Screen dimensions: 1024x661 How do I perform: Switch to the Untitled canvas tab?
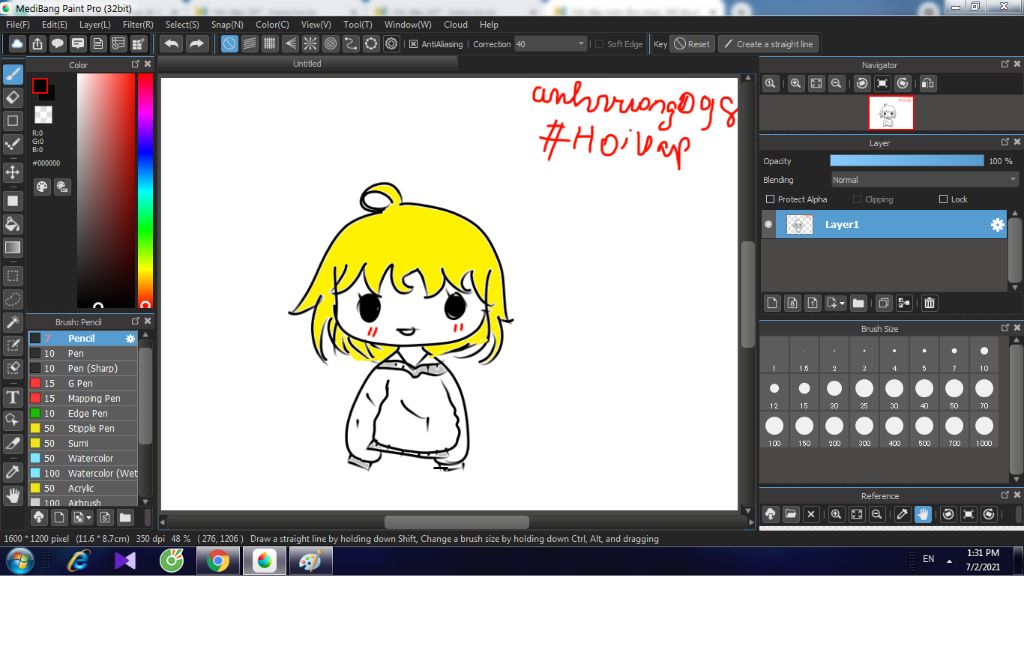[x=307, y=63]
